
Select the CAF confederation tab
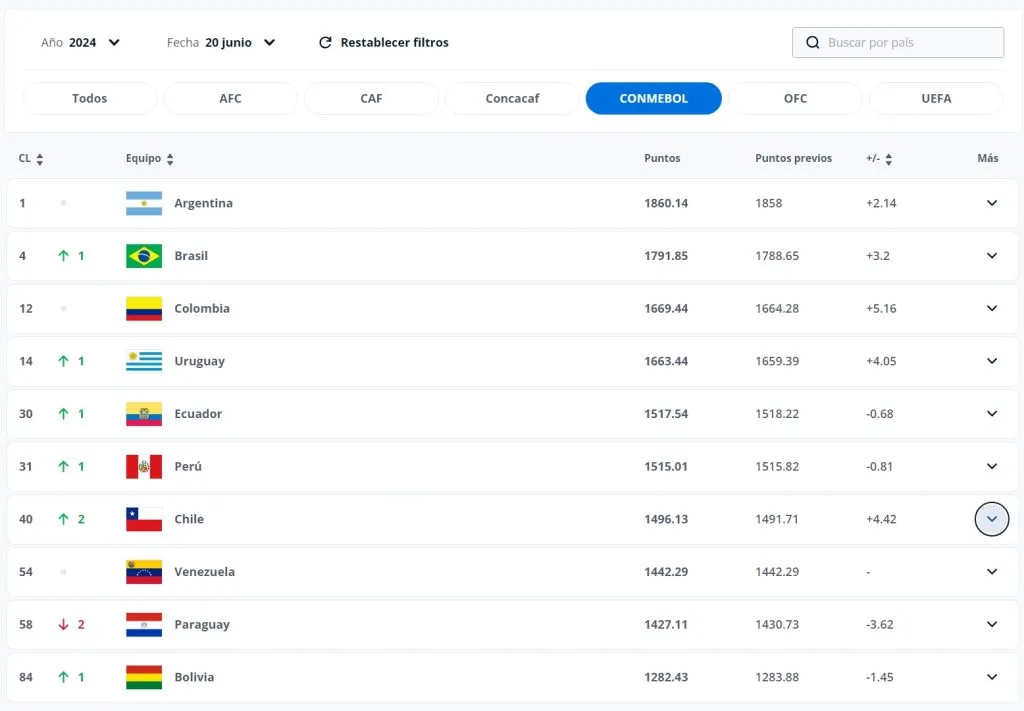pos(371,99)
